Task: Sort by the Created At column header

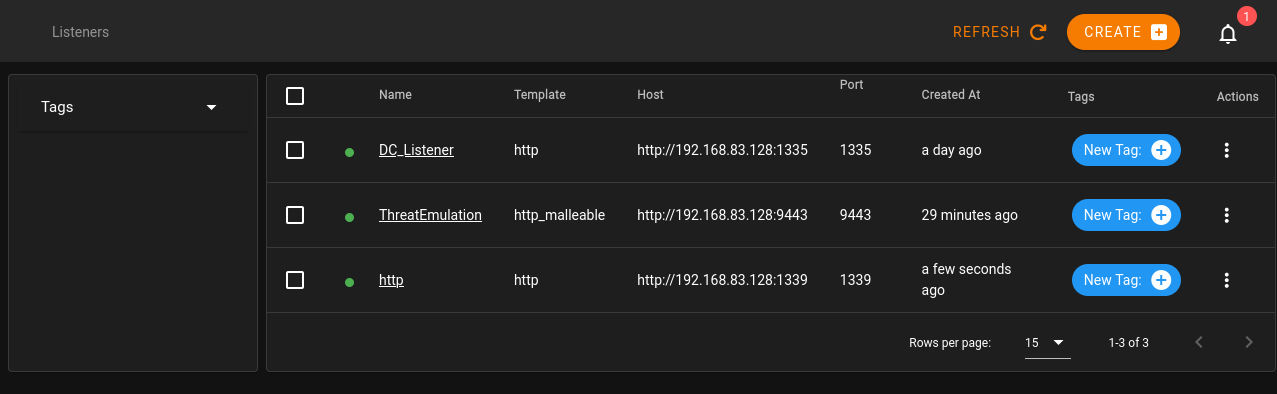Action: [x=950, y=95]
